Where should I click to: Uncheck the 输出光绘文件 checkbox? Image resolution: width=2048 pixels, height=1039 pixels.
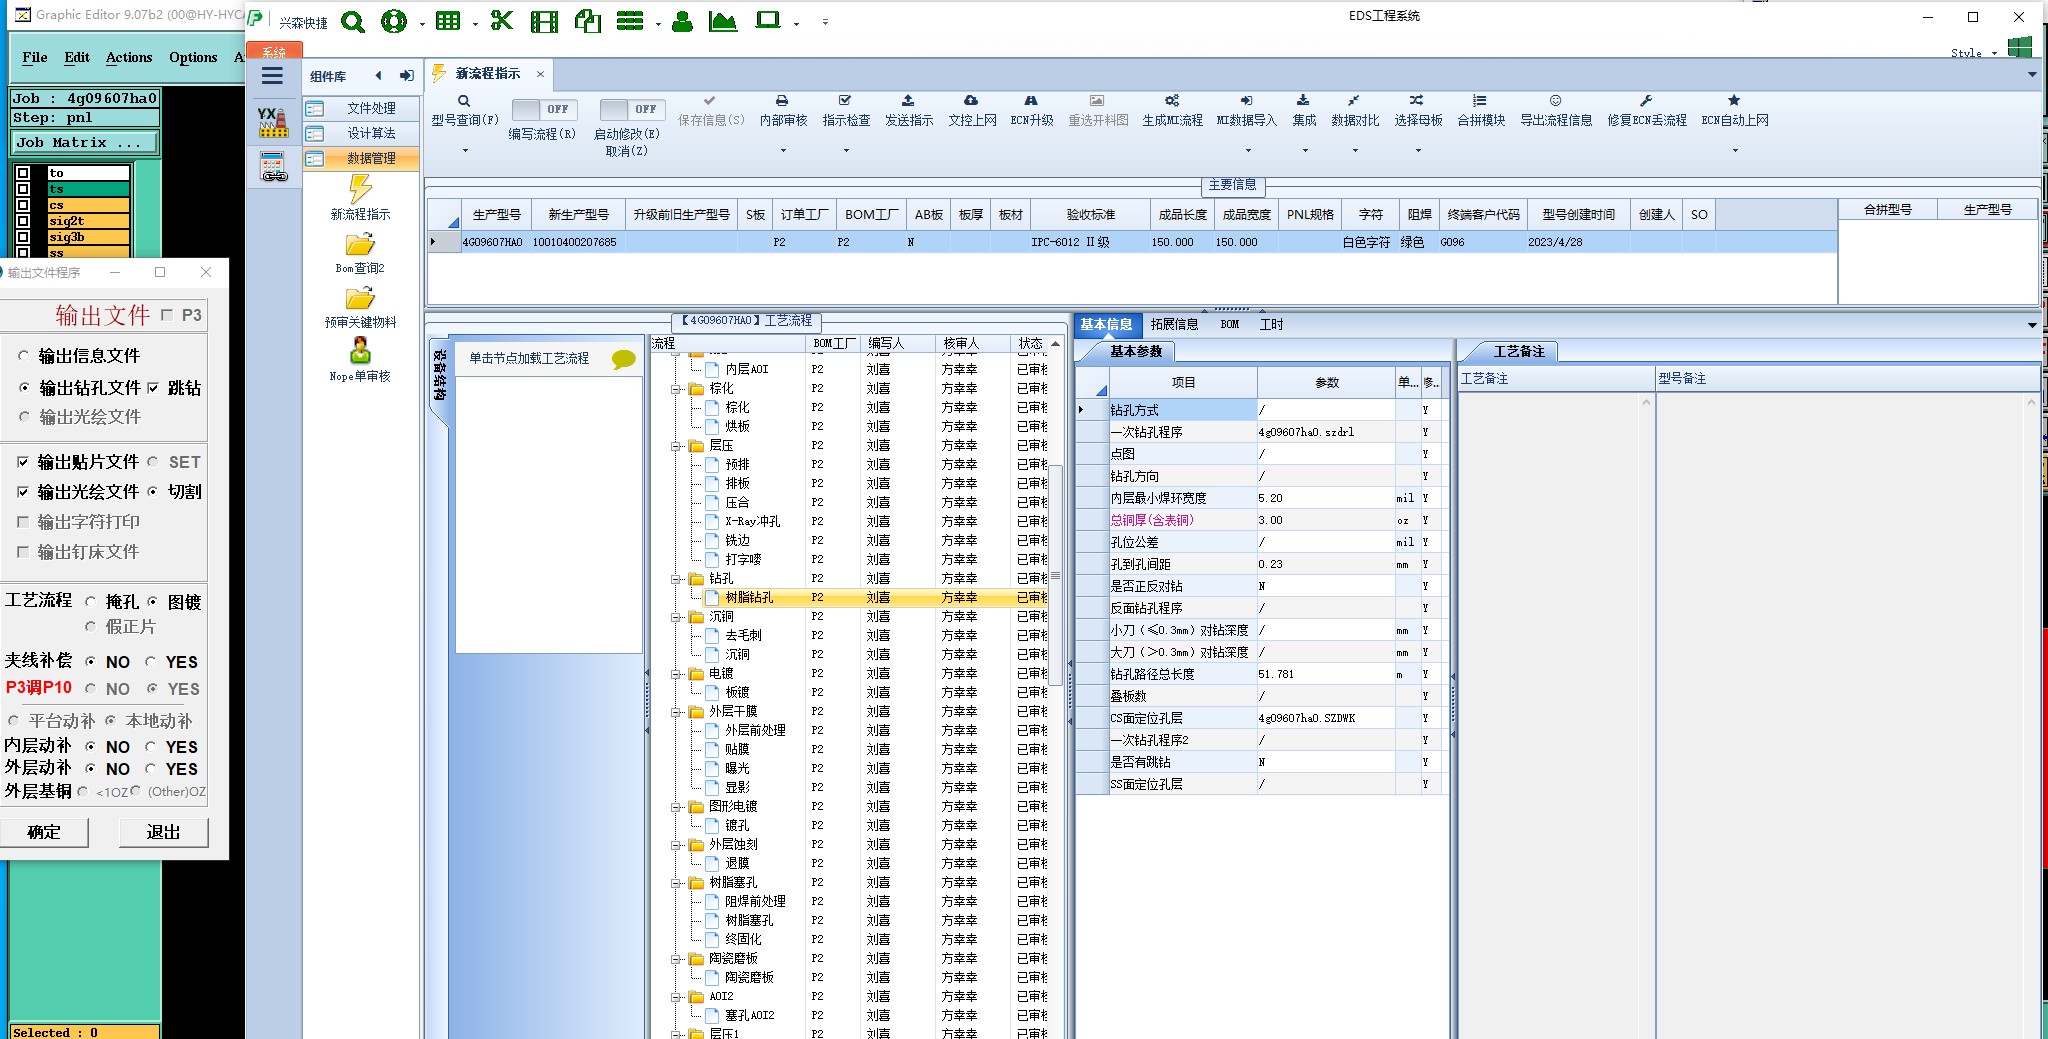pos(23,492)
